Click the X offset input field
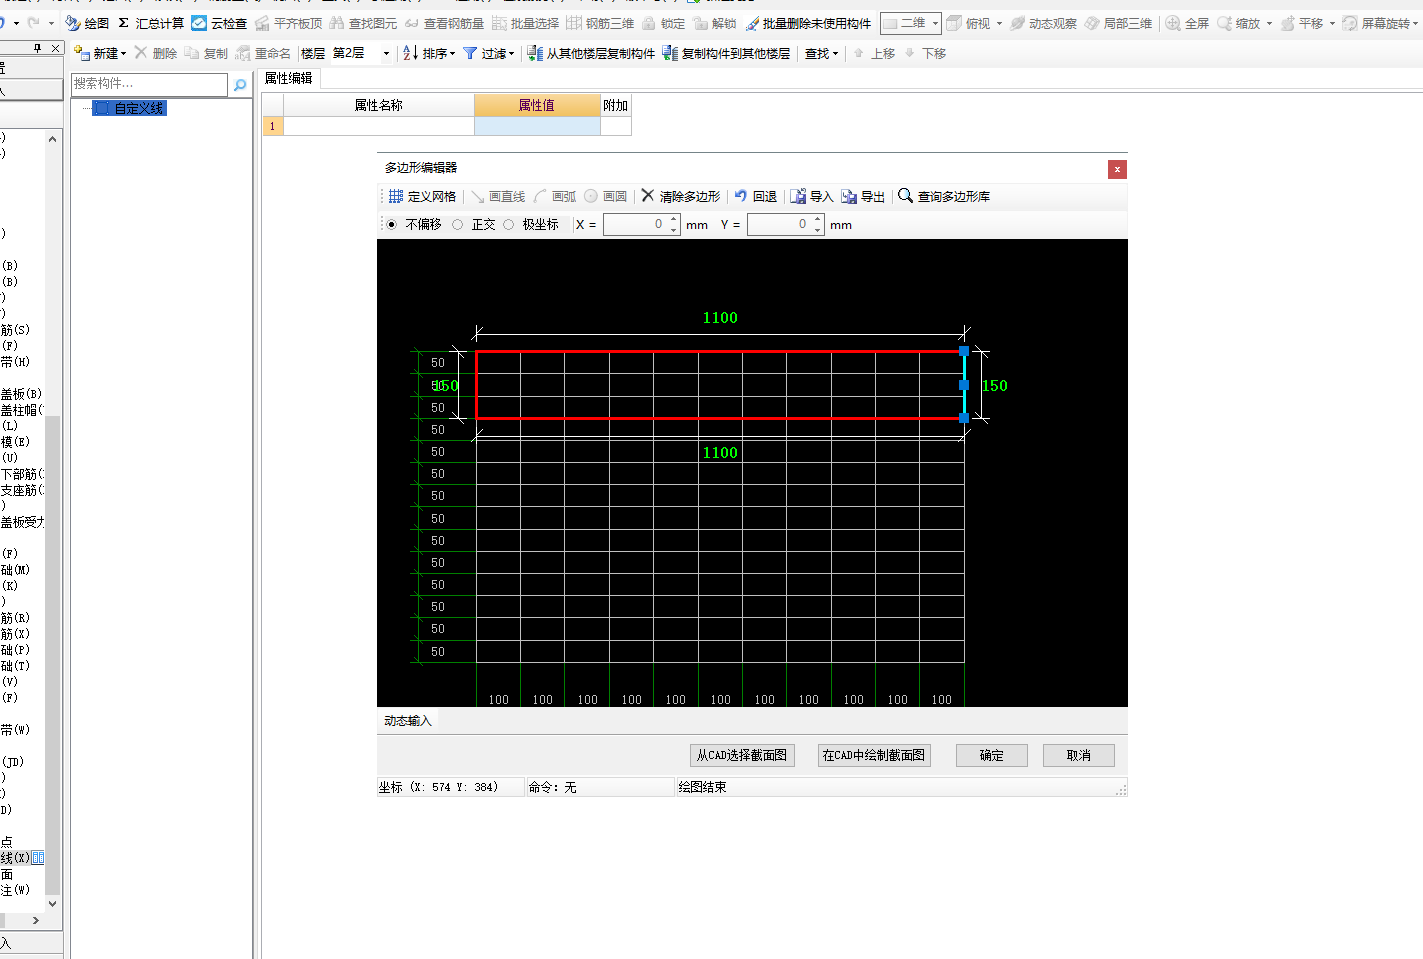 click(635, 225)
